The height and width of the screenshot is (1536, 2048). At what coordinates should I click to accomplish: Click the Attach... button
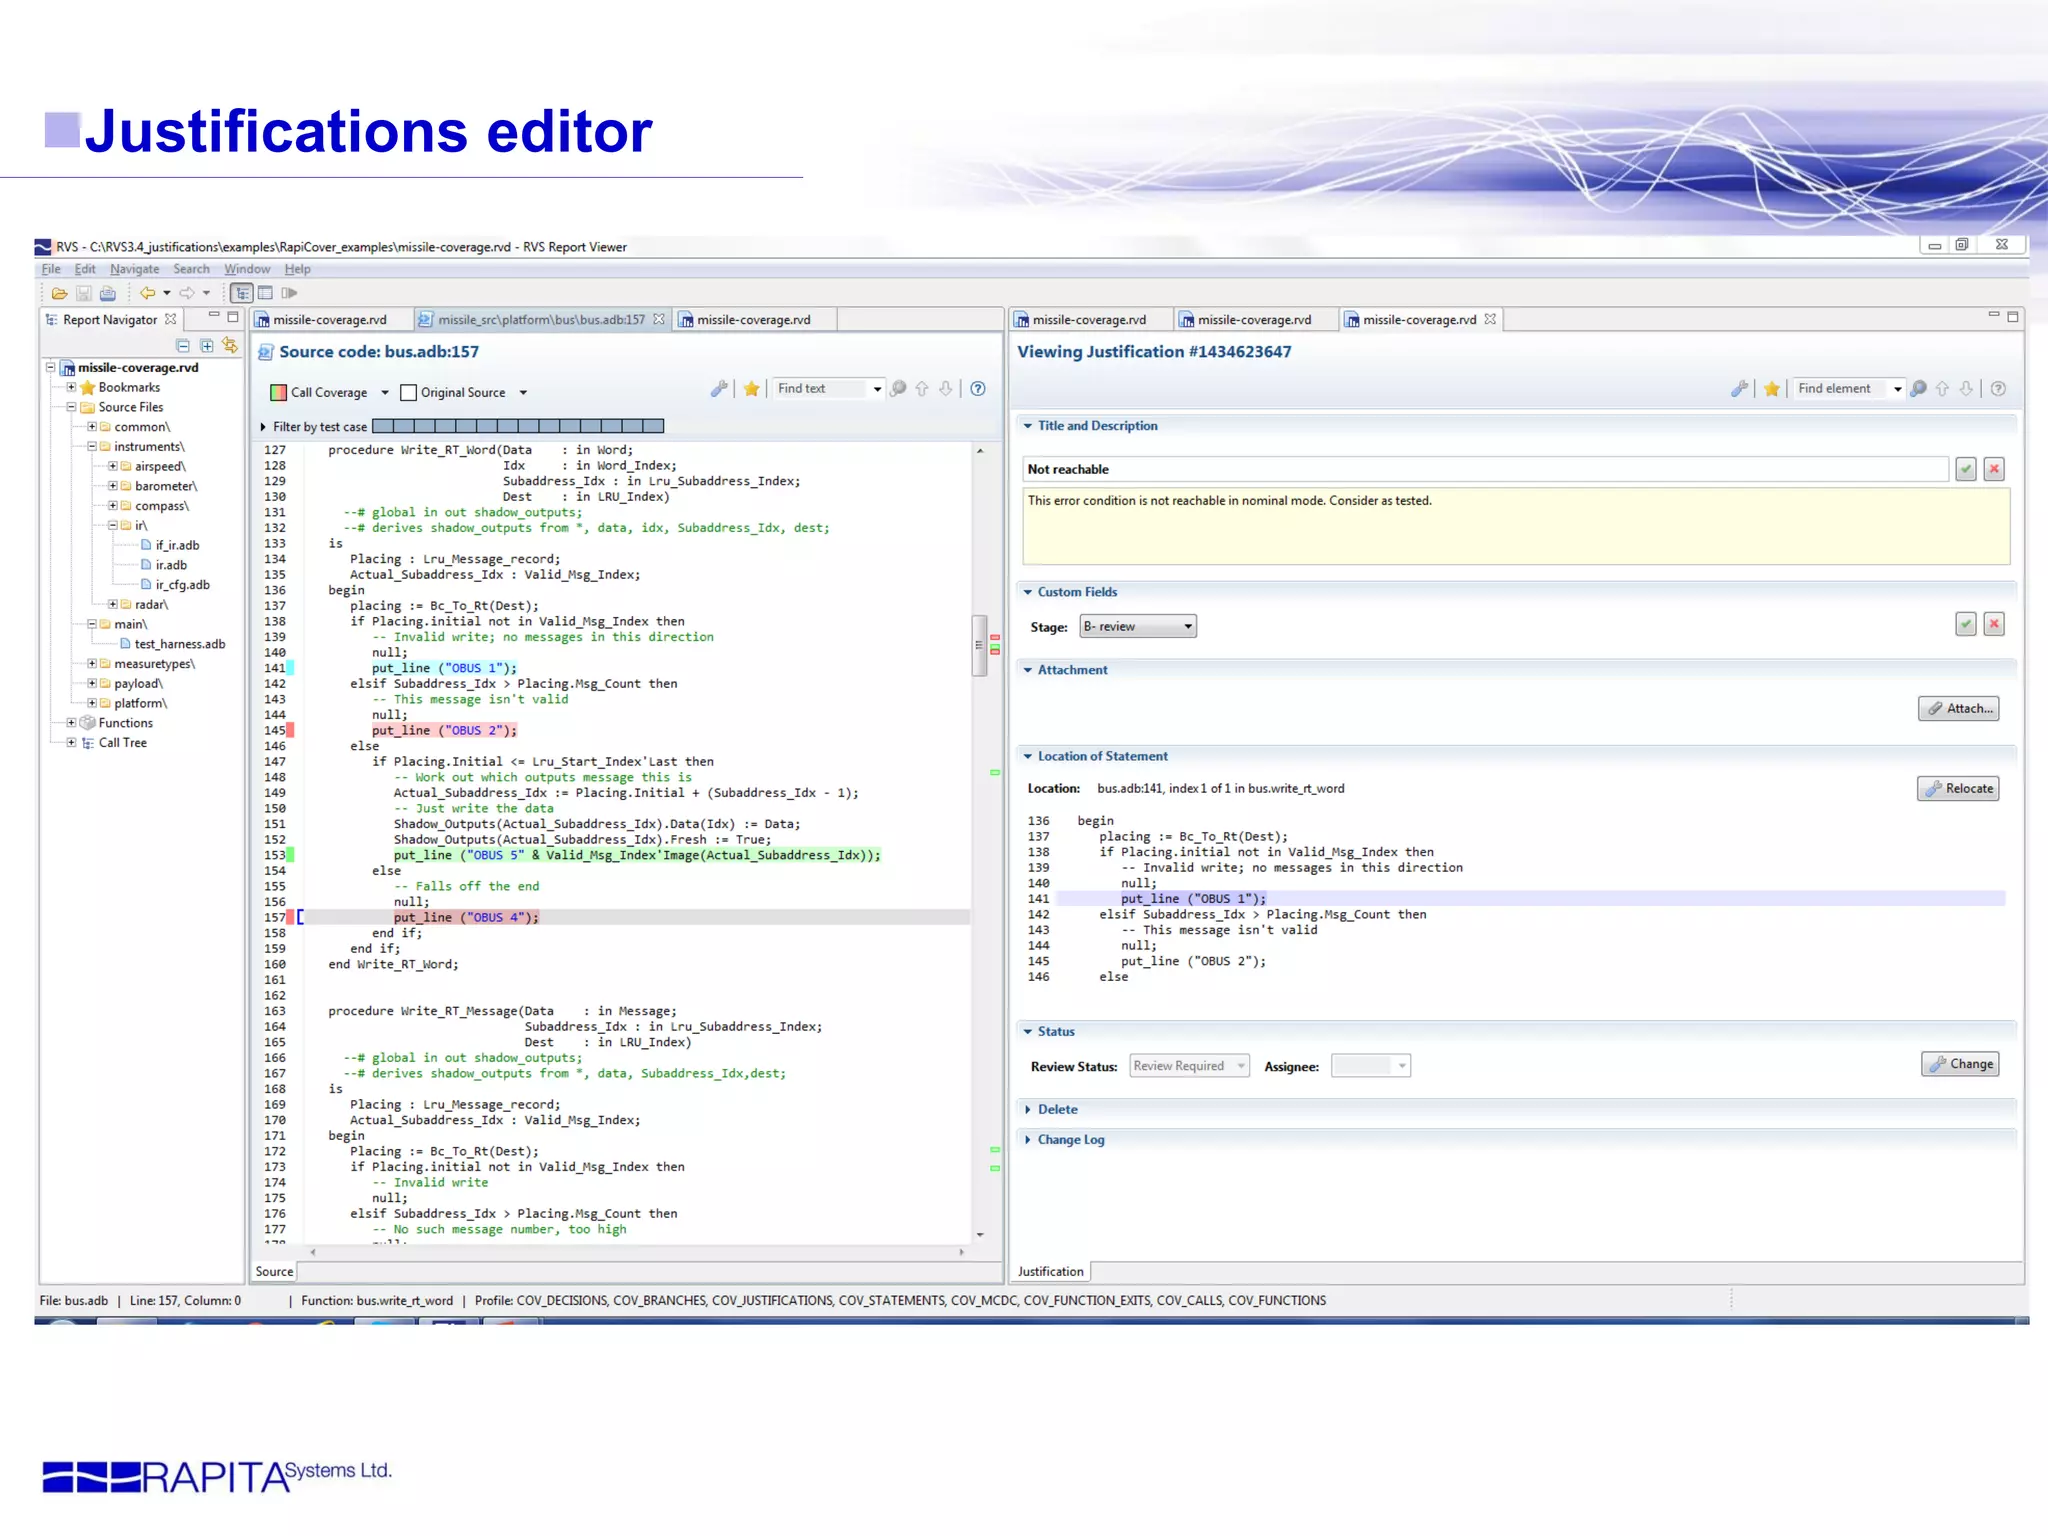coord(1959,709)
